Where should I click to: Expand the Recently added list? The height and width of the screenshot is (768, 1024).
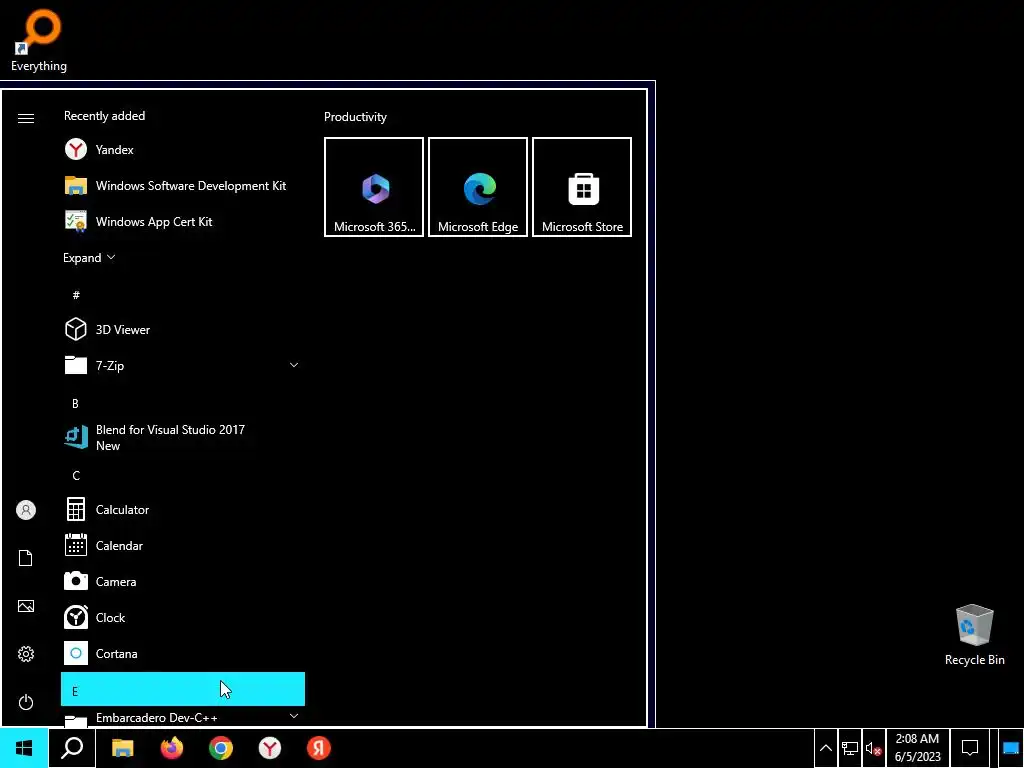(89, 258)
